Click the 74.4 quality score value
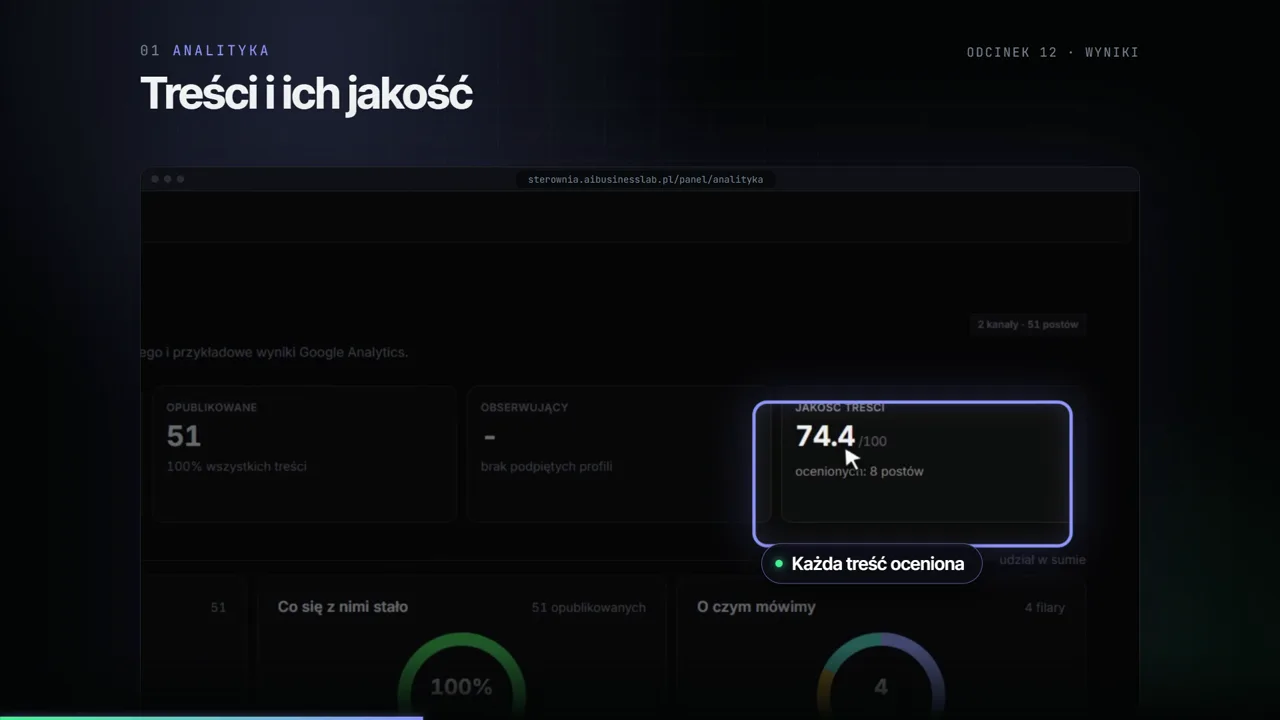 point(825,436)
